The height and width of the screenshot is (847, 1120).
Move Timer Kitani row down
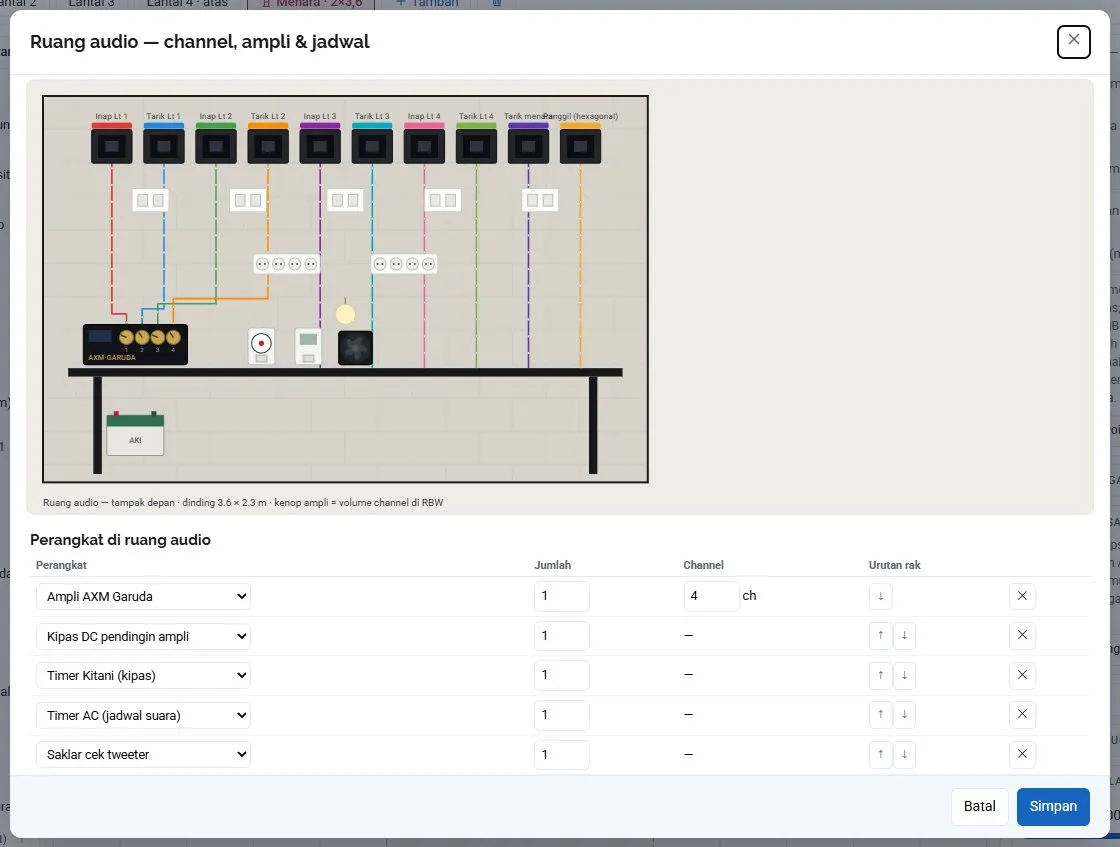coord(904,675)
